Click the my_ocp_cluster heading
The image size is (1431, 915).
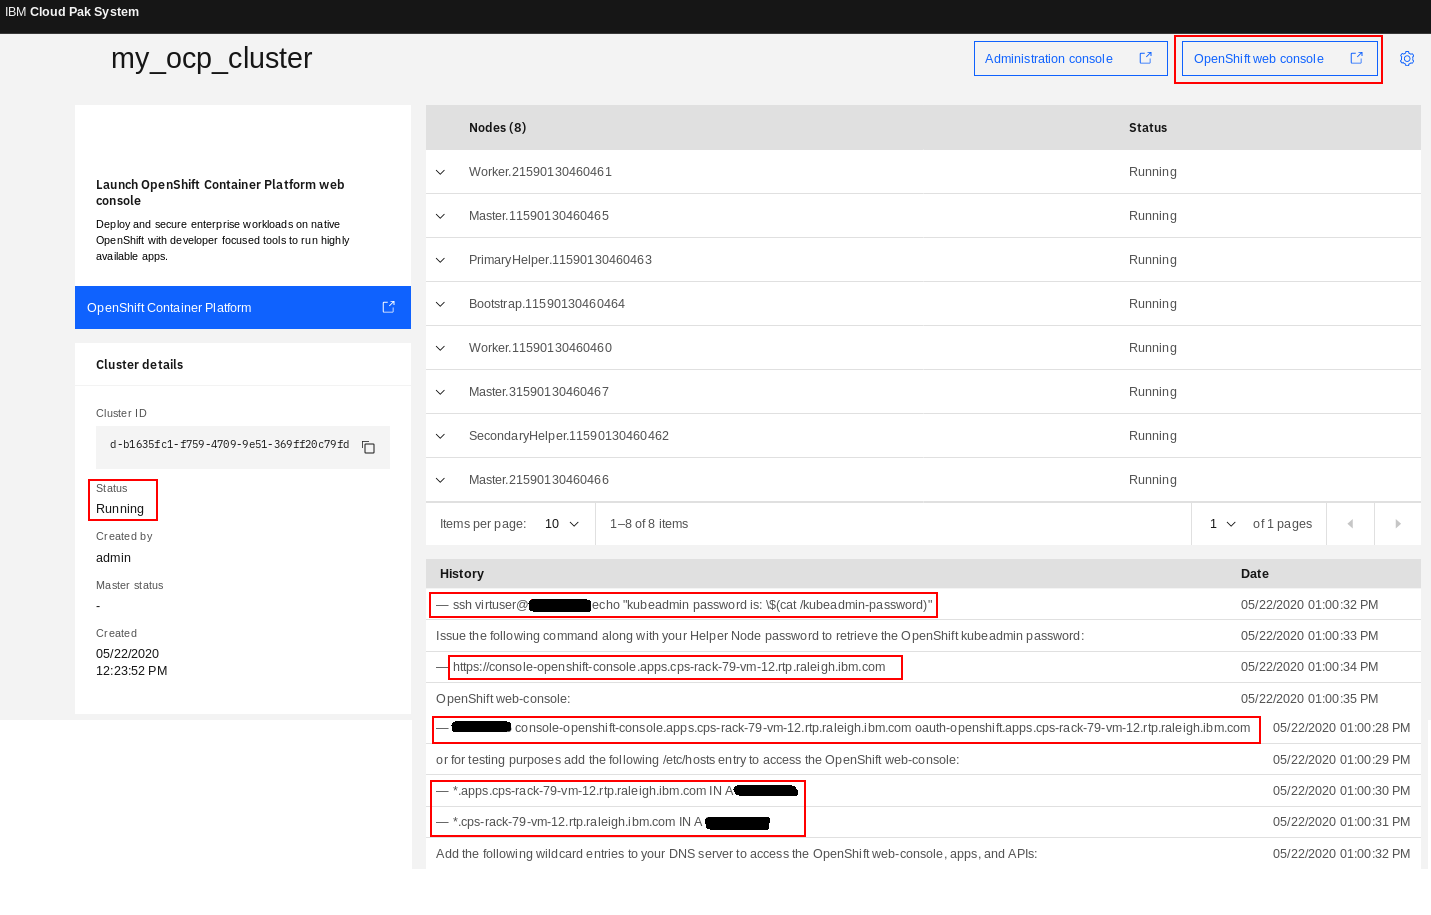(x=212, y=58)
